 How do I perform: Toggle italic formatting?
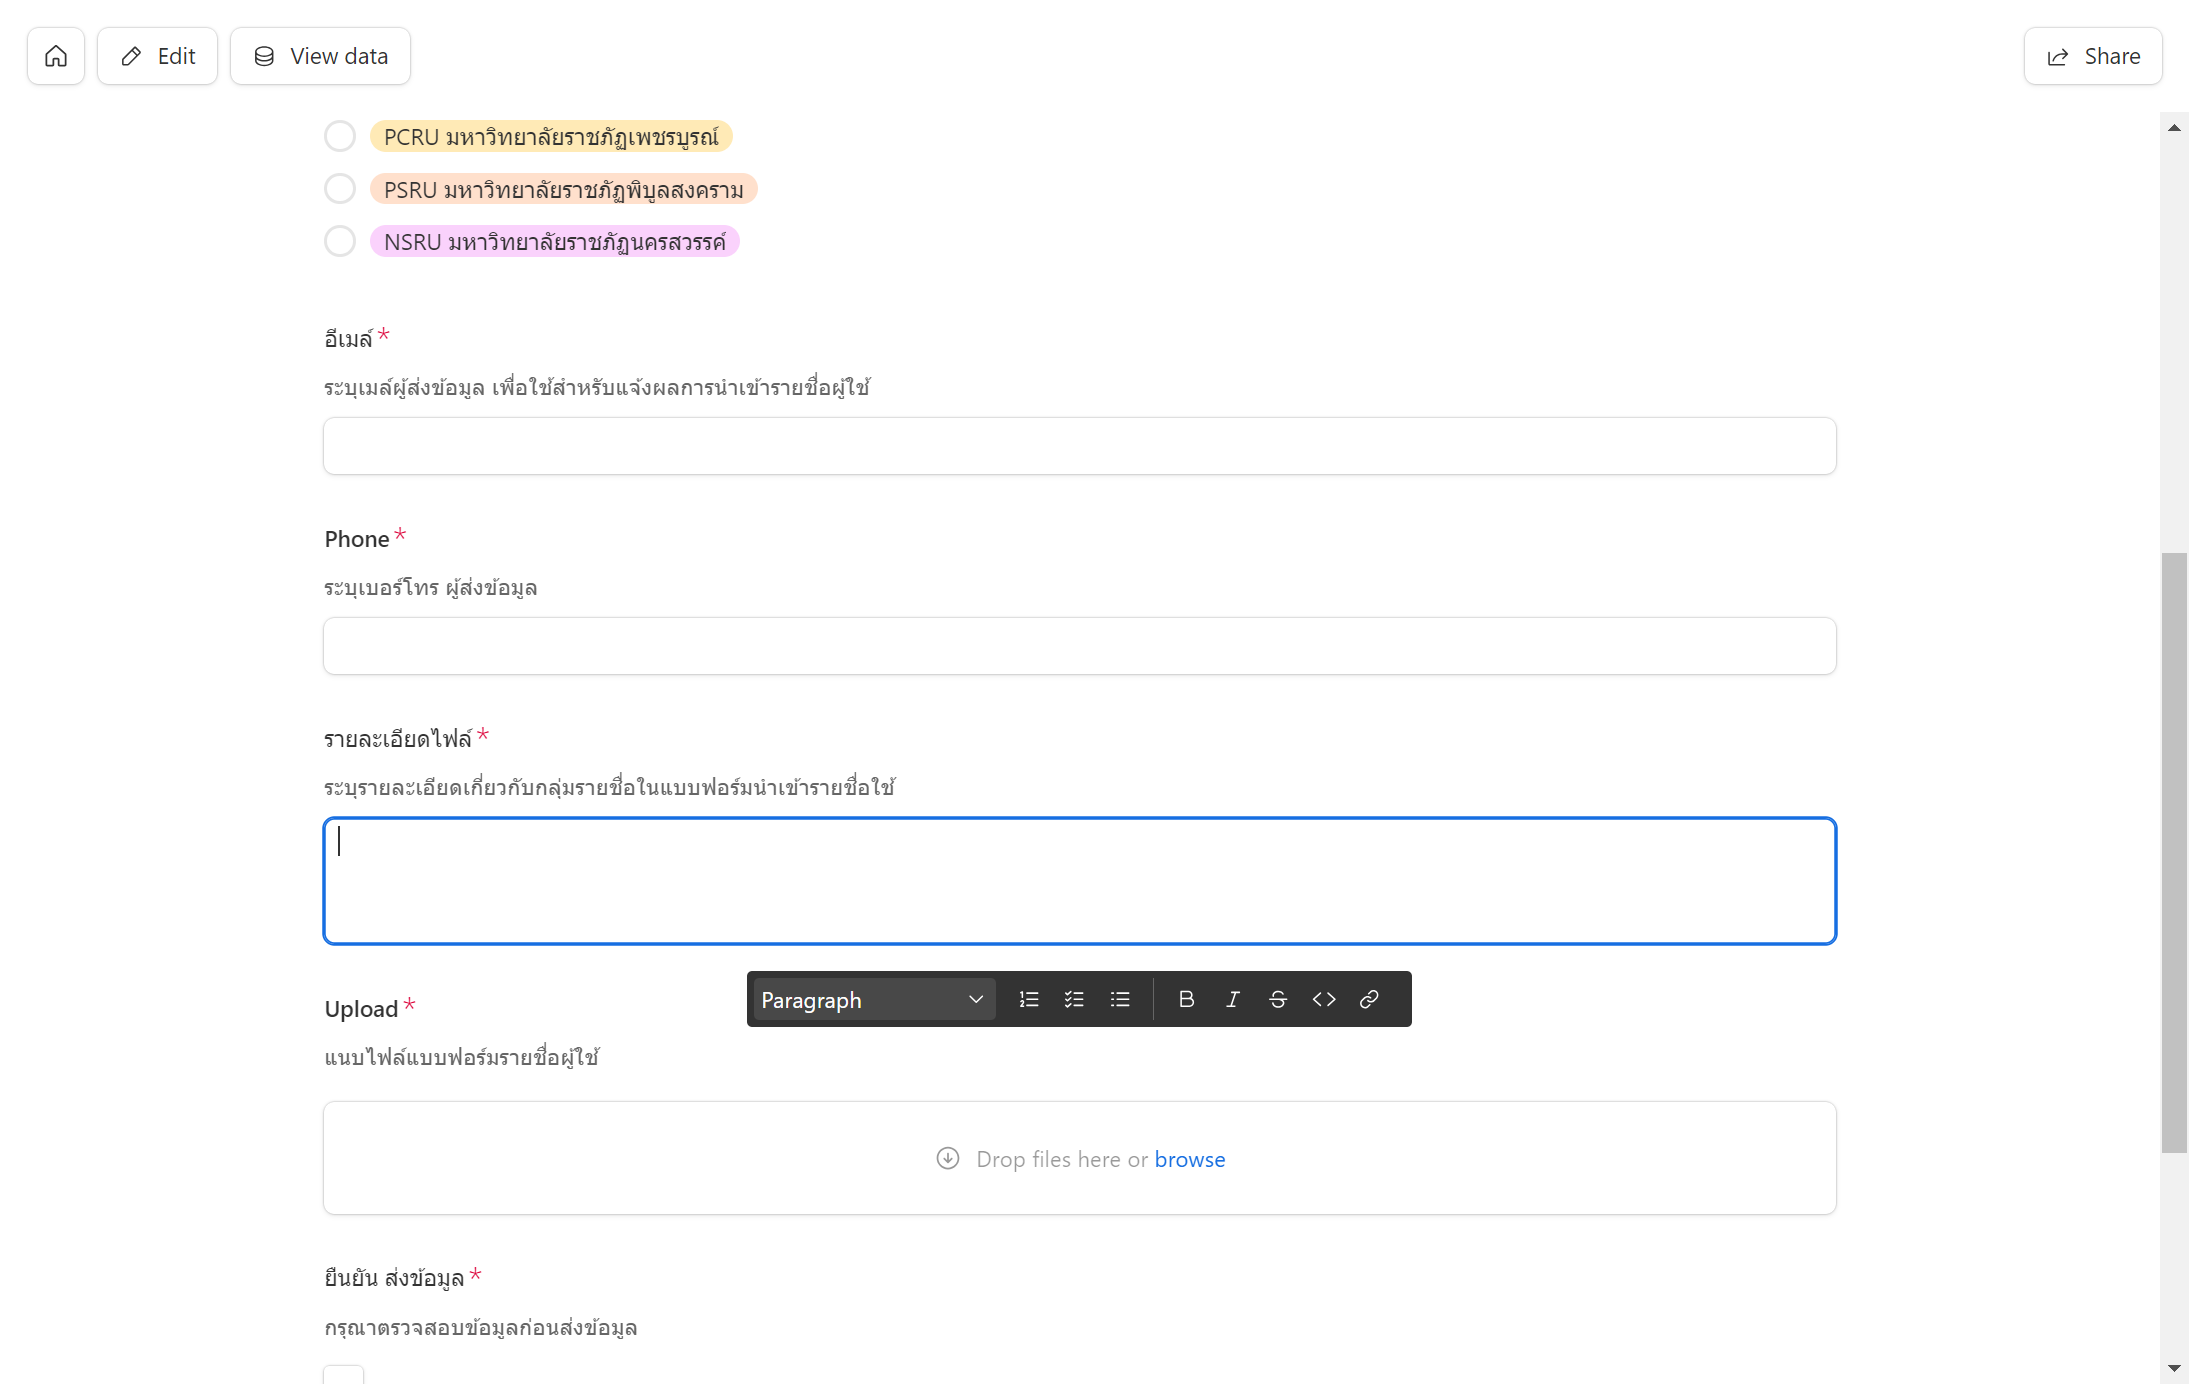(1232, 999)
